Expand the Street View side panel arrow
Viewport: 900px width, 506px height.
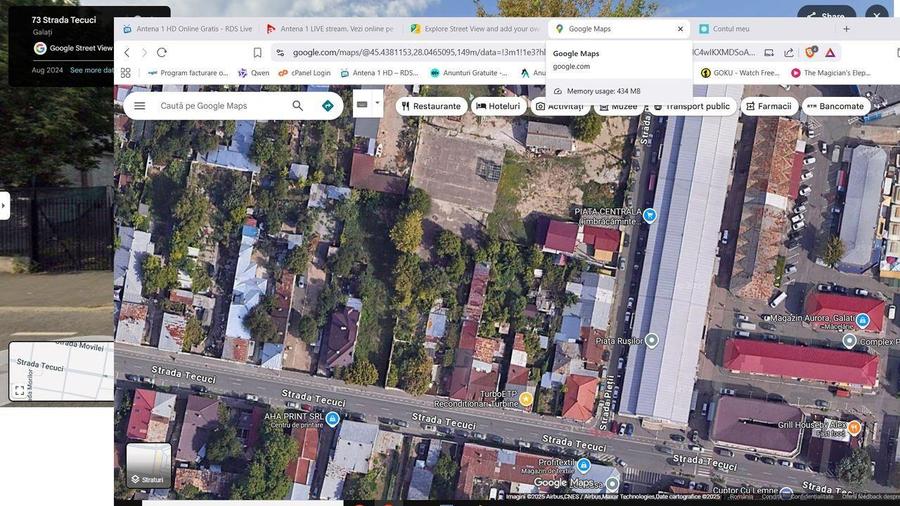click(x=4, y=205)
